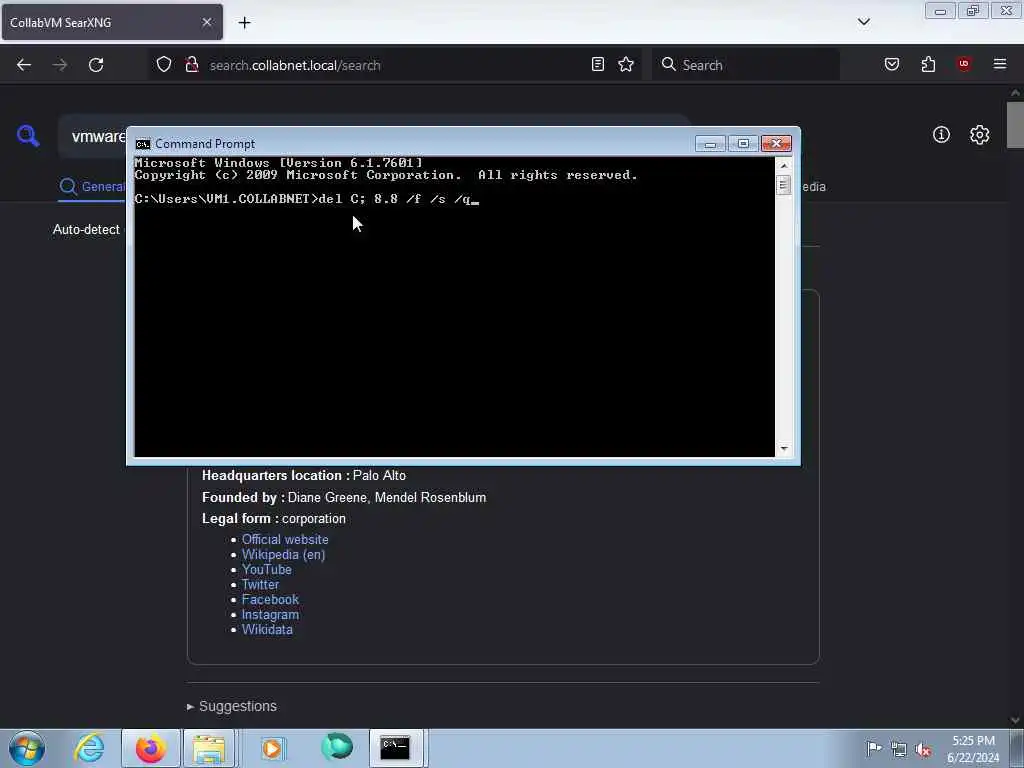
Task: Click the uBlock Origin toolbar icon
Action: (x=964, y=64)
